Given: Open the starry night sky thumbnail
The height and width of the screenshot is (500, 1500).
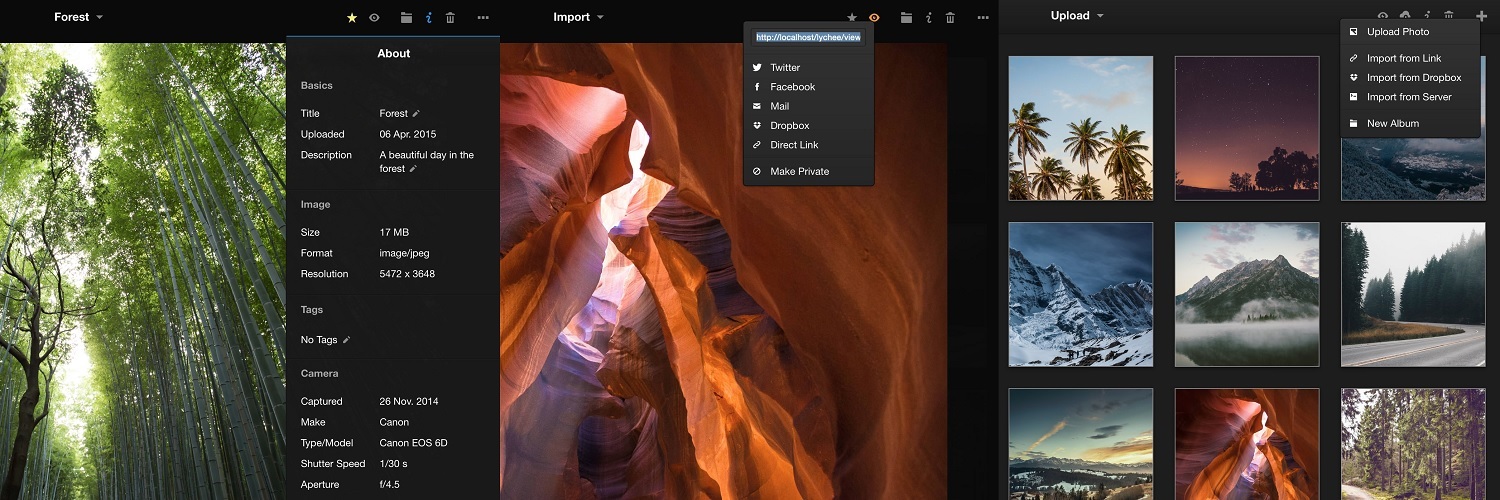Looking at the screenshot, I should click(1247, 128).
